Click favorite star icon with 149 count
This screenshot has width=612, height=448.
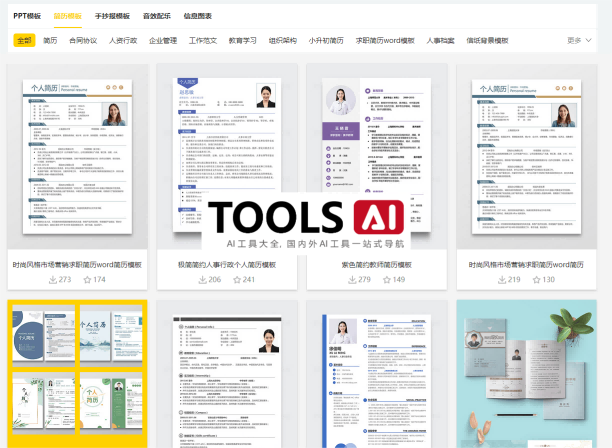[387, 279]
